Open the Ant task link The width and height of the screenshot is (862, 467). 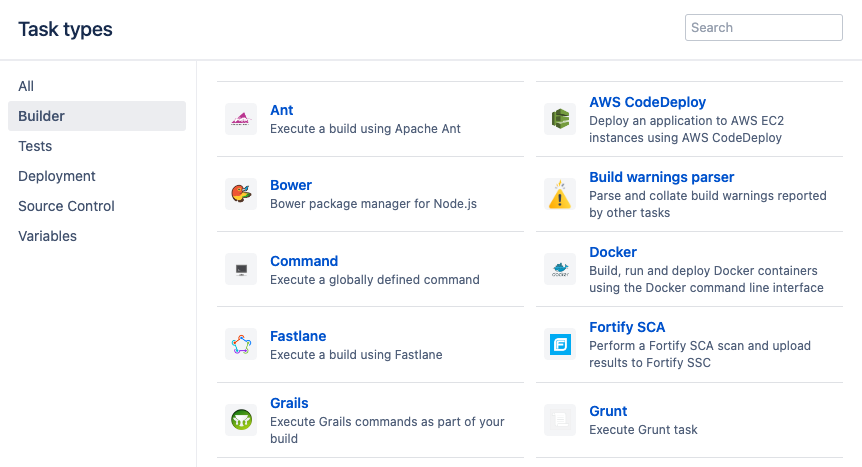[x=281, y=110]
